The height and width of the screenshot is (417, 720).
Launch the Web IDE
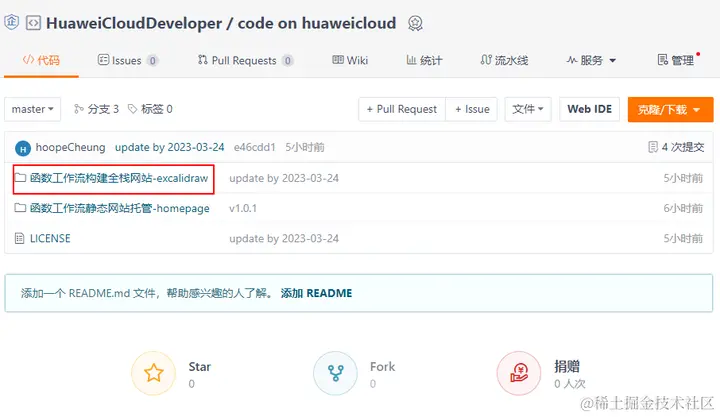click(x=590, y=109)
